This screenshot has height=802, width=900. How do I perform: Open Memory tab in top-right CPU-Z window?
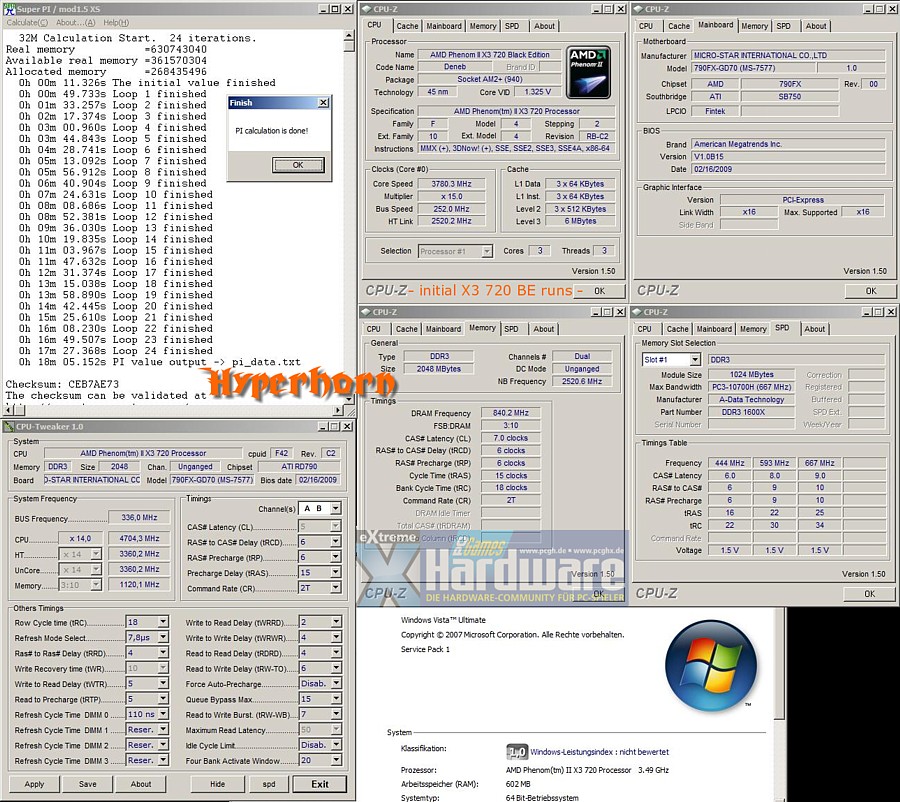754,26
